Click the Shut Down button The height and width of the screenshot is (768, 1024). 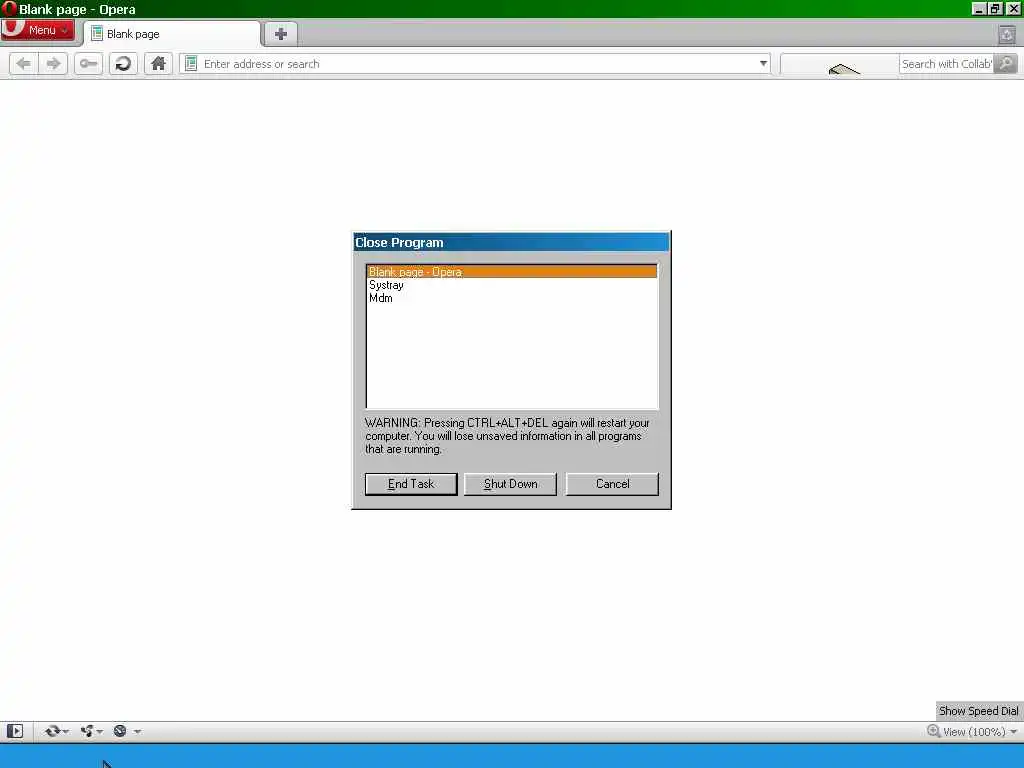pos(511,484)
